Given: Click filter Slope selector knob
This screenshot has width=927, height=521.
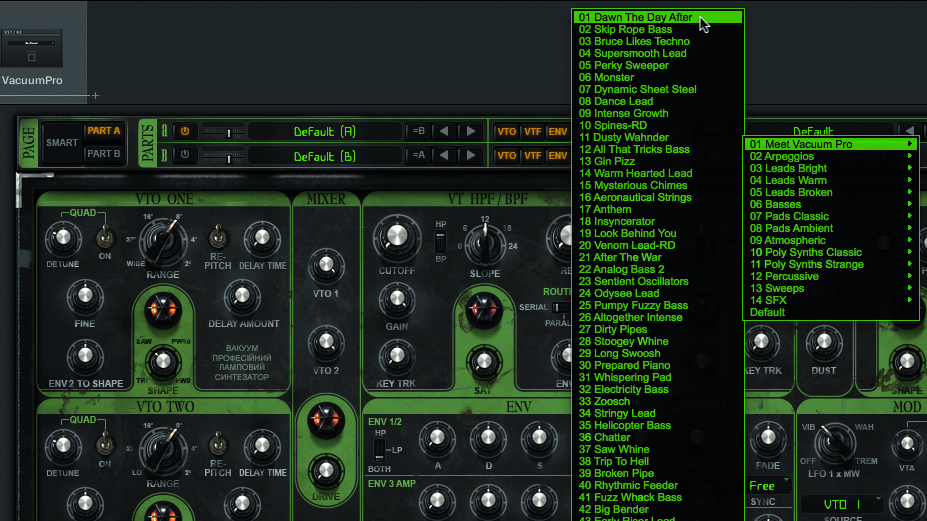Looking at the screenshot, I should tap(485, 244).
